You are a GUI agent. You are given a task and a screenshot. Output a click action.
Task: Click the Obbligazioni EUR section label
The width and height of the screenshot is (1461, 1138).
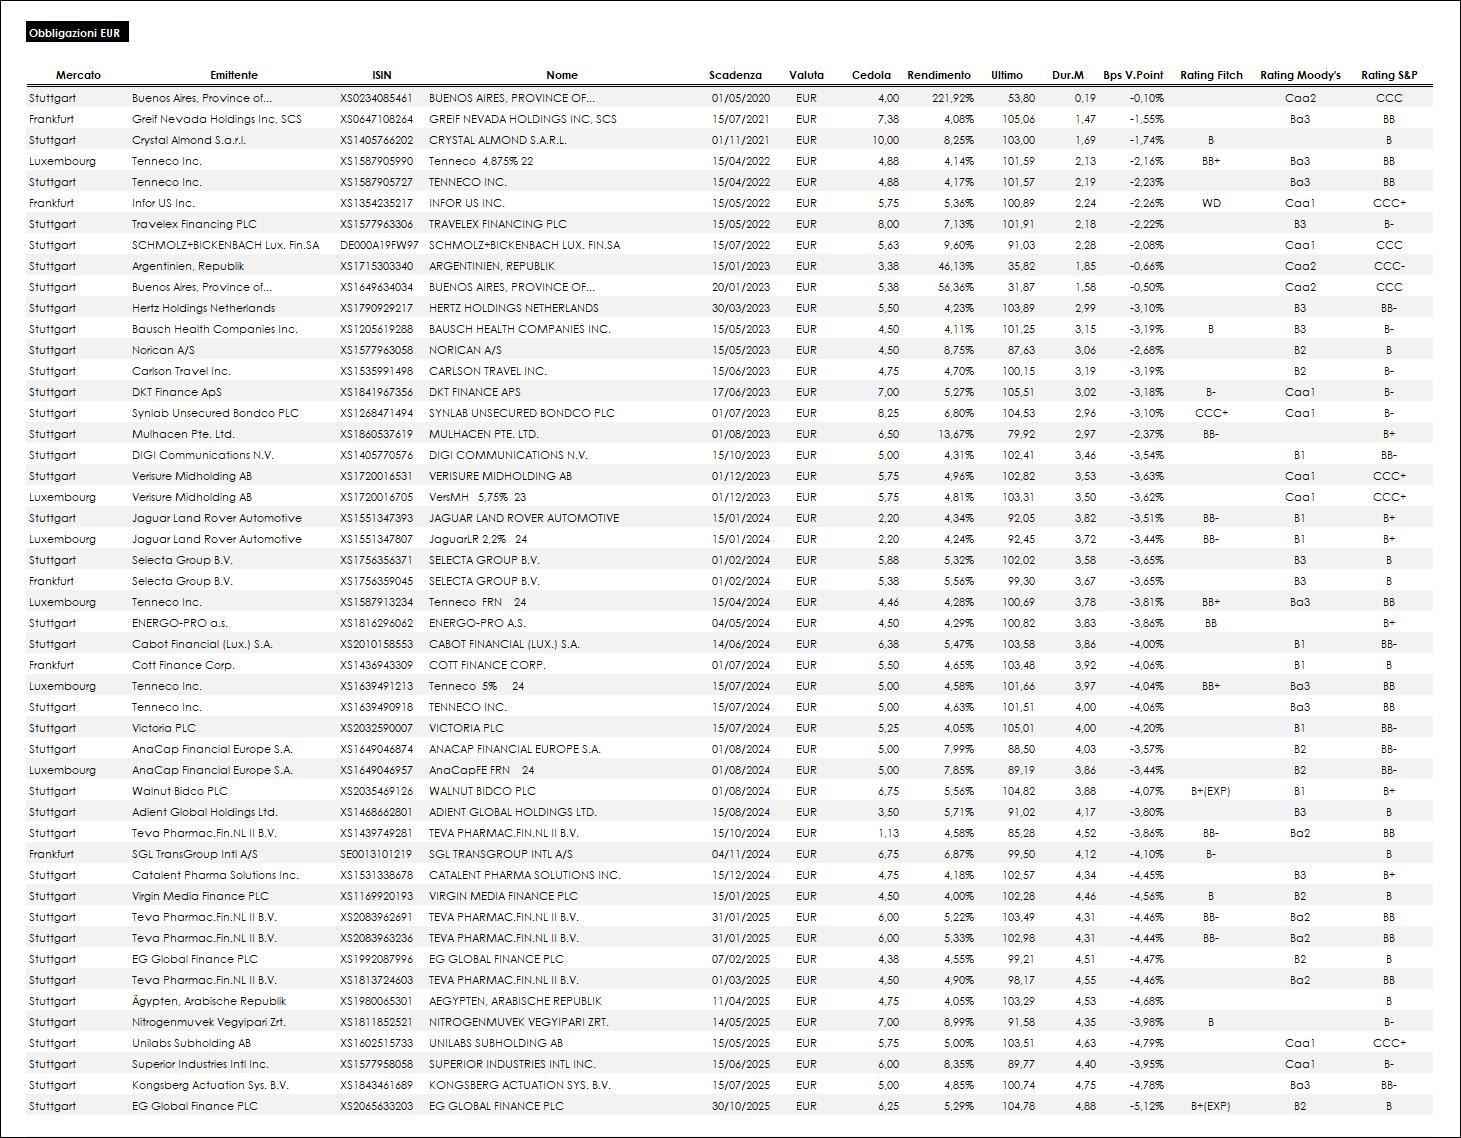click(76, 33)
